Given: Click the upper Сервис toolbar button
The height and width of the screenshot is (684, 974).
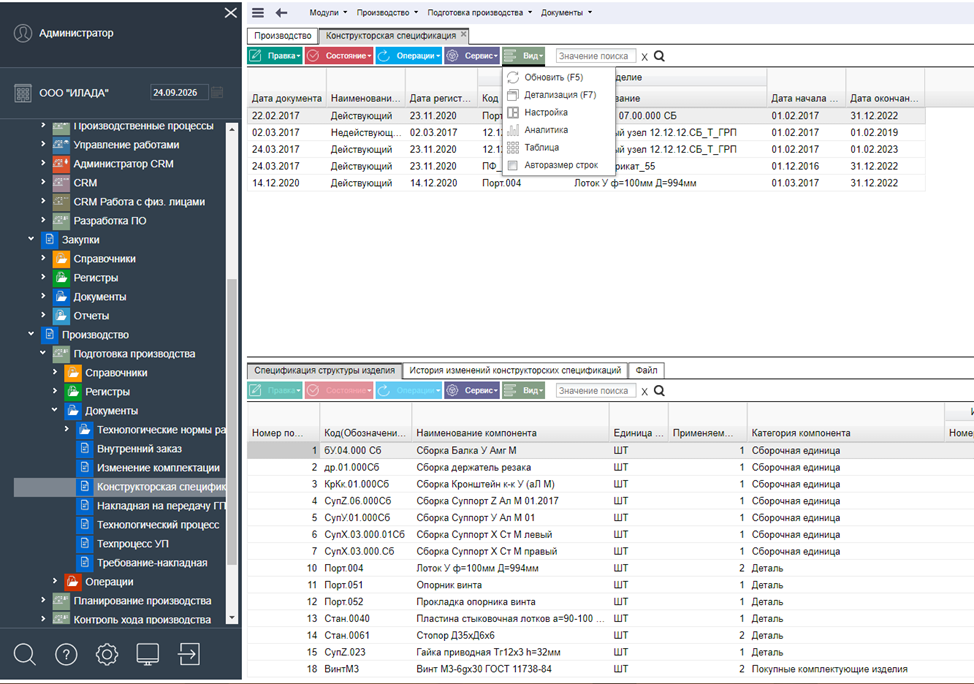Looking at the screenshot, I should point(472,56).
